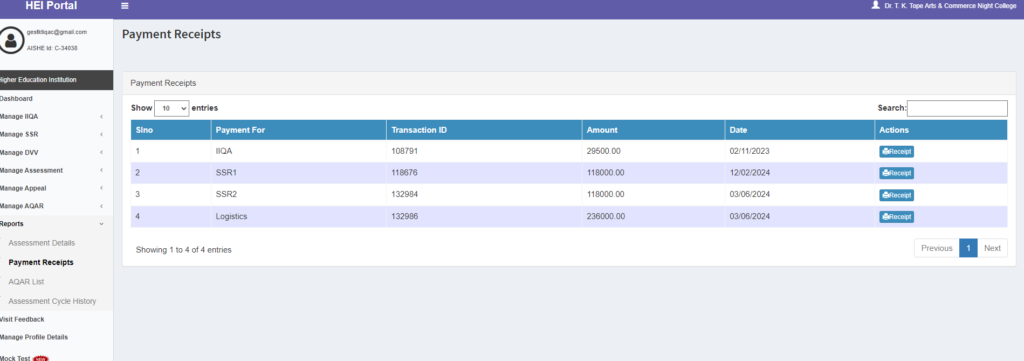Select page 1 in pagination

click(968, 248)
